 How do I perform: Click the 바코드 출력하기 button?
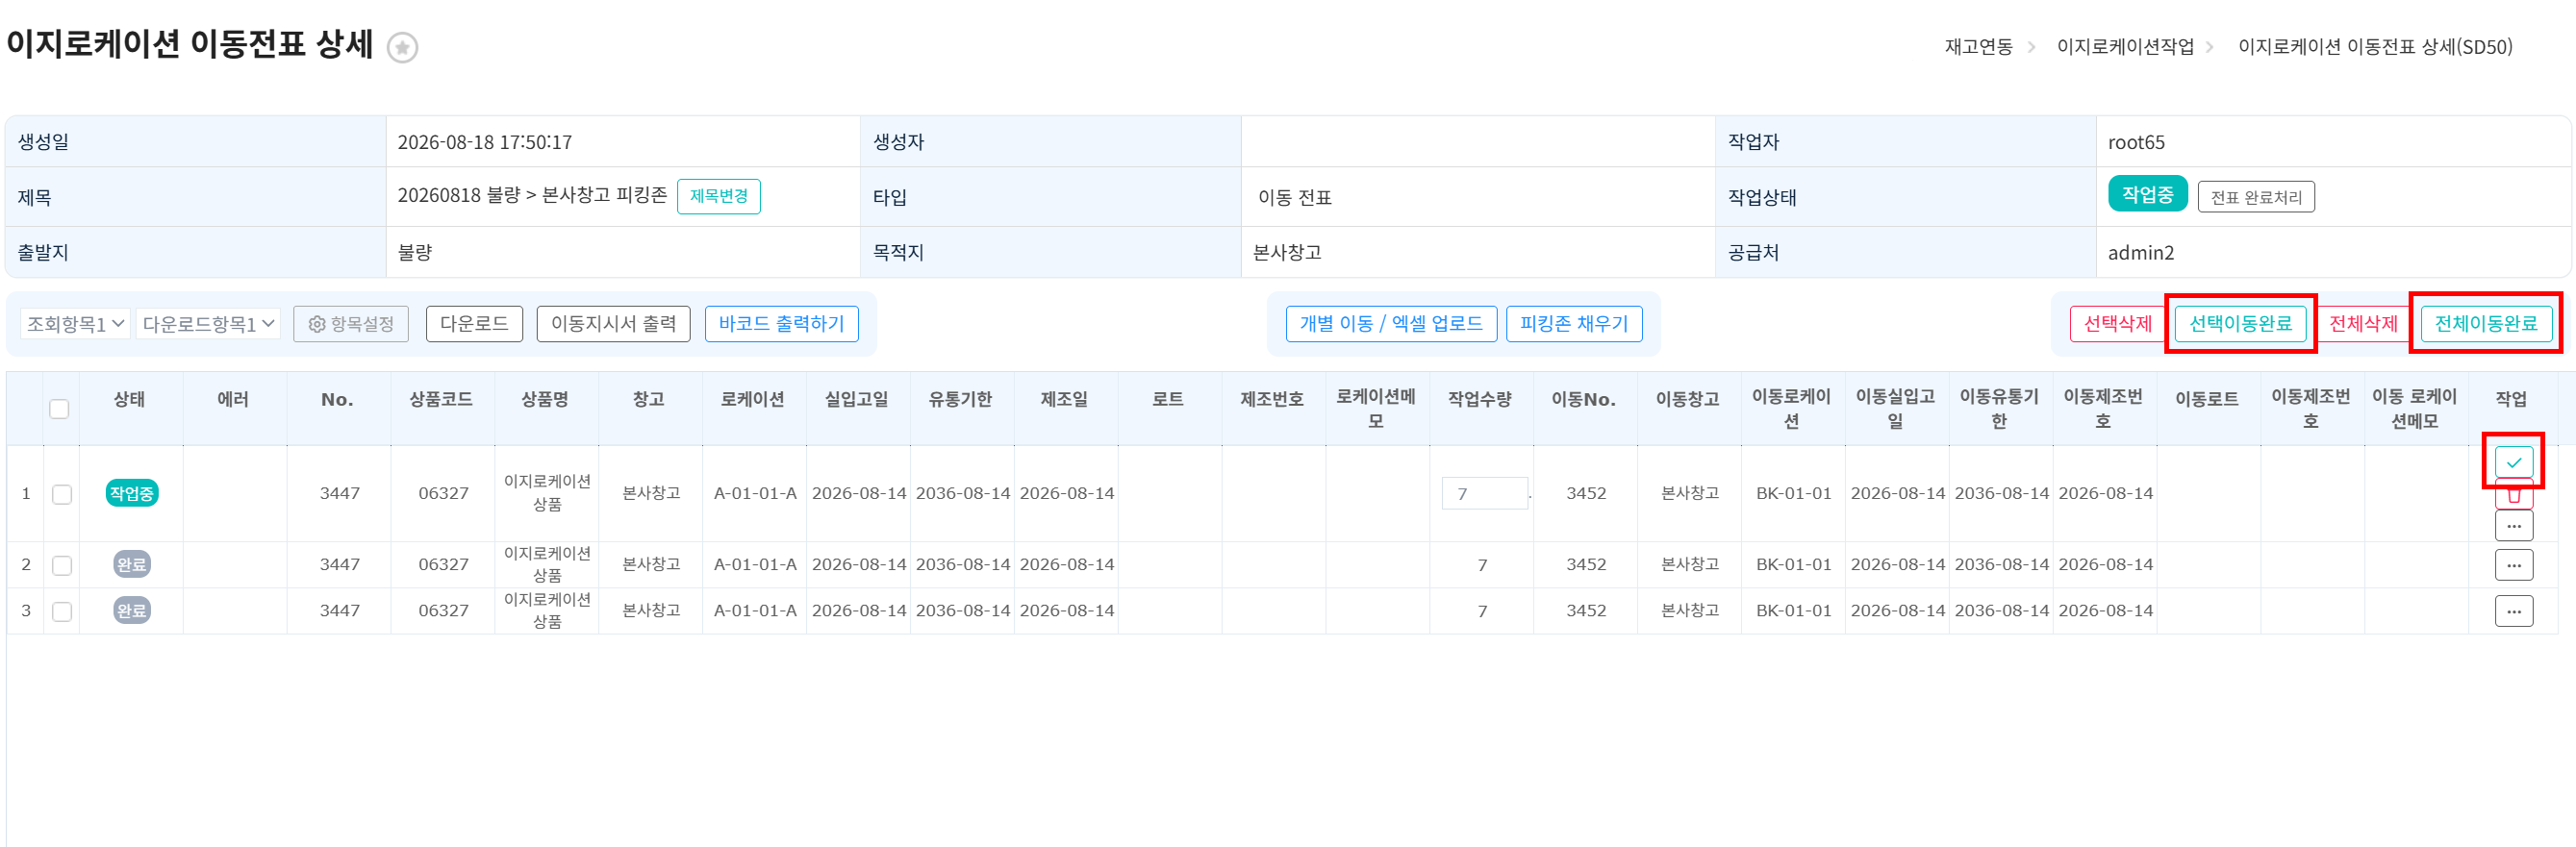(781, 324)
